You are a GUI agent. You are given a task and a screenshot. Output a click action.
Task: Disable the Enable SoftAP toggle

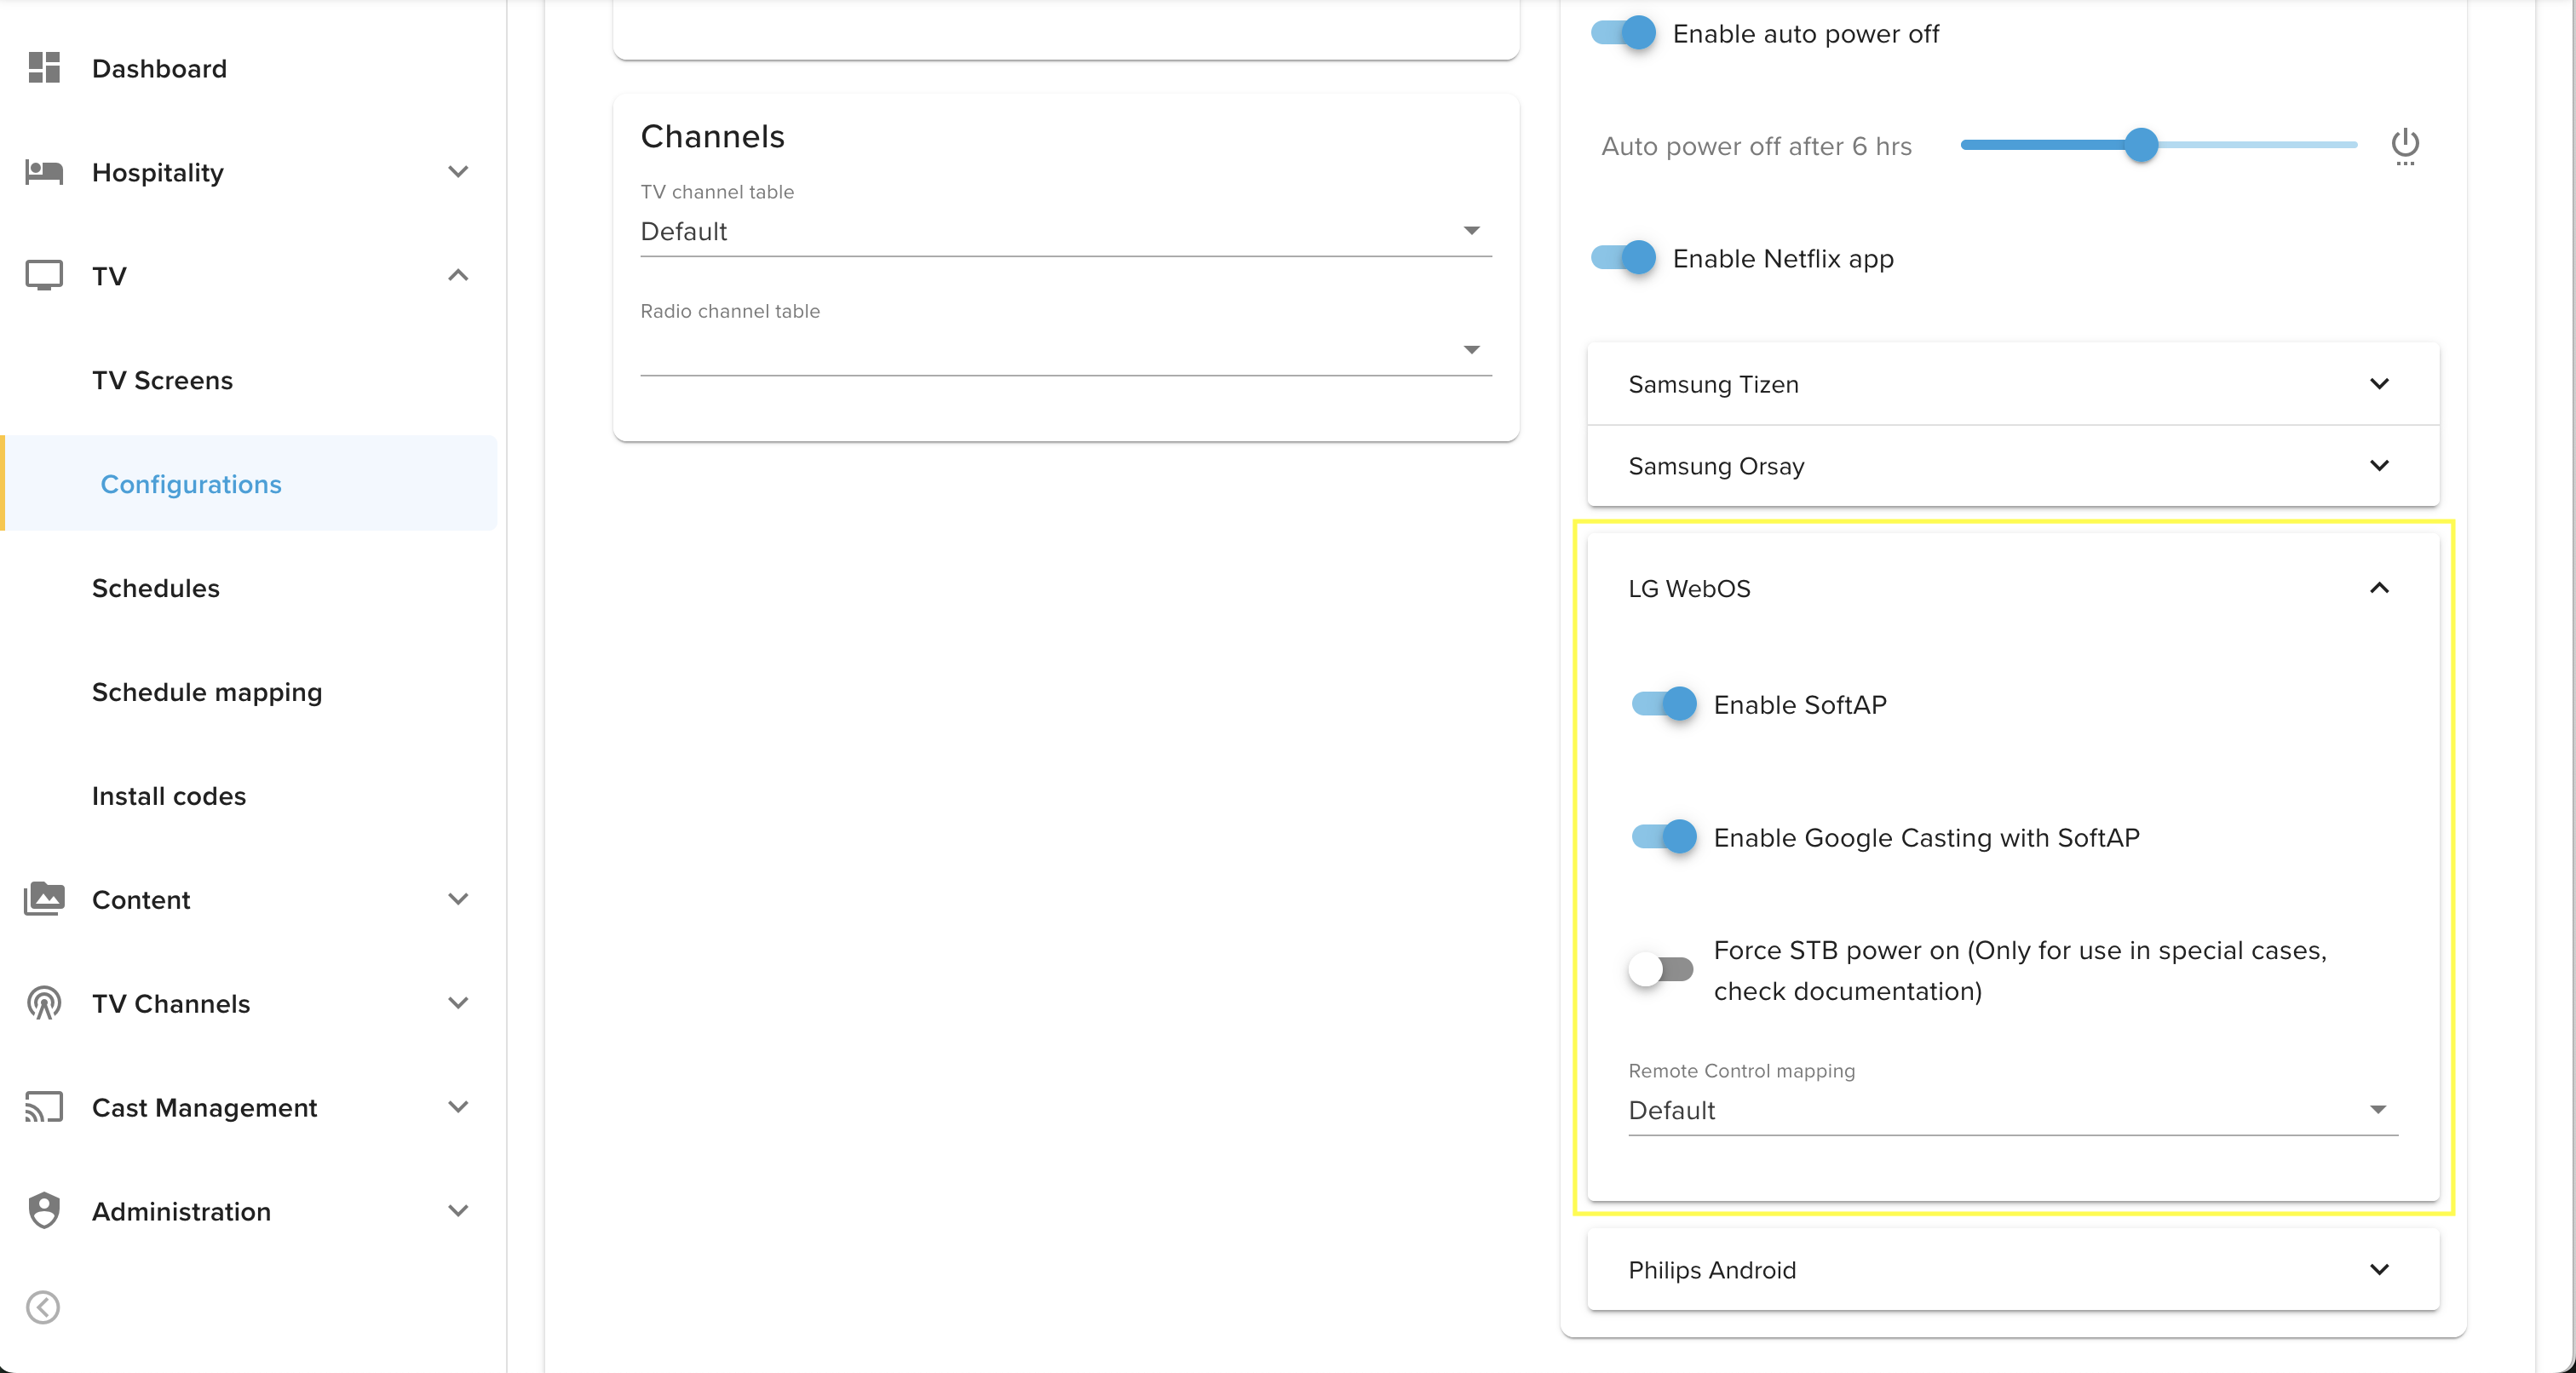(x=1664, y=704)
